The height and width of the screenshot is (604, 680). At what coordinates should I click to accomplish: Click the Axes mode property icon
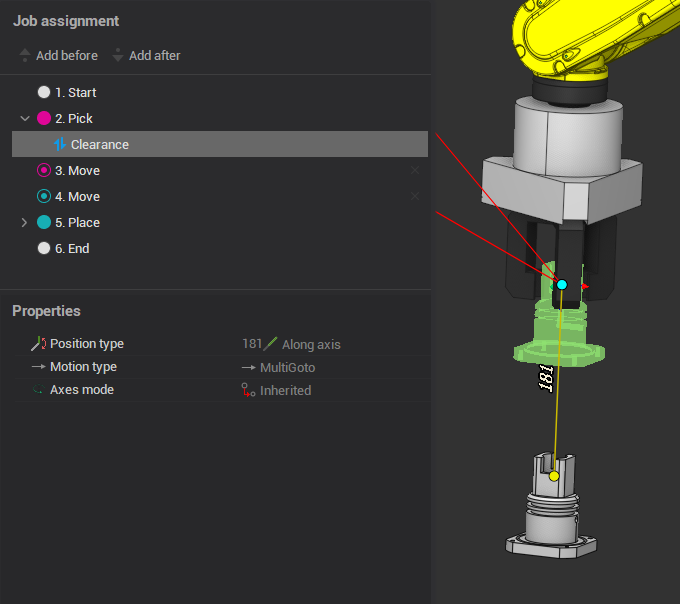[x=38, y=390]
